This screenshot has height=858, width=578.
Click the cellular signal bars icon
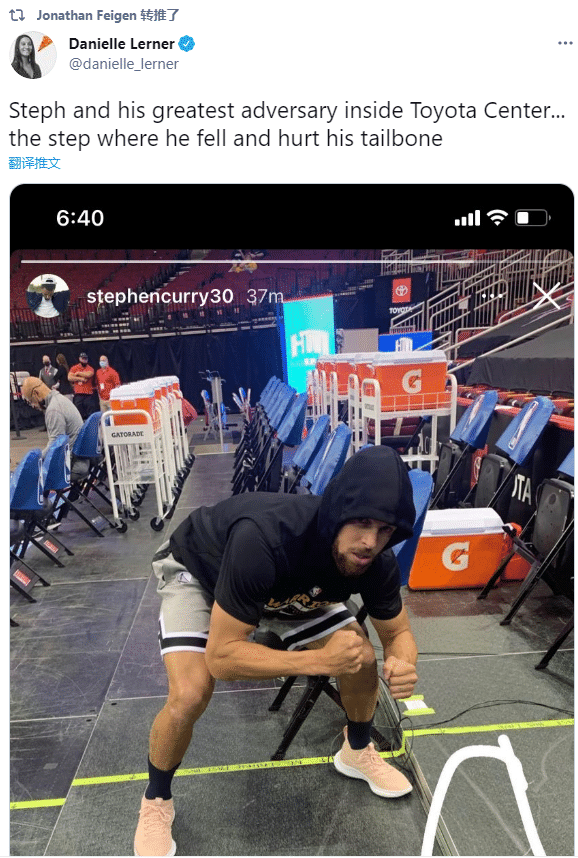[467, 218]
